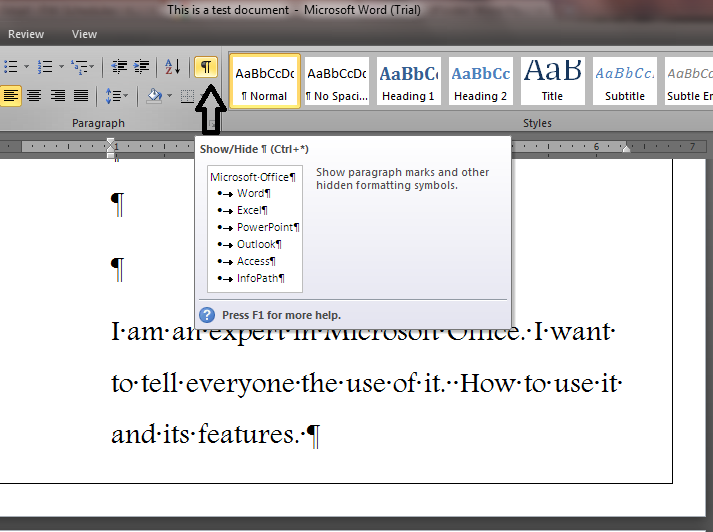Toggle the Show/Hide paragraph marks button
The height and width of the screenshot is (532, 713).
205,66
